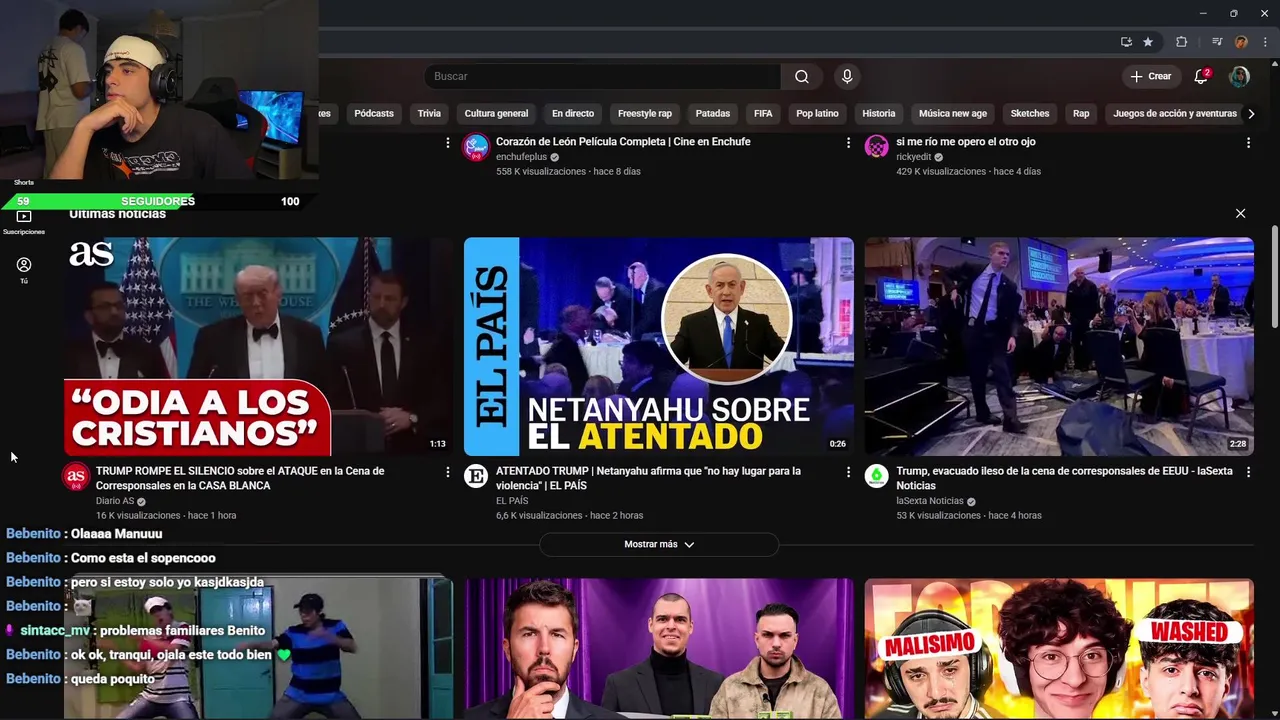Viewport: 1280px width, 720px height.
Task: Play the three men purple background thumbnail
Action: 659,649
